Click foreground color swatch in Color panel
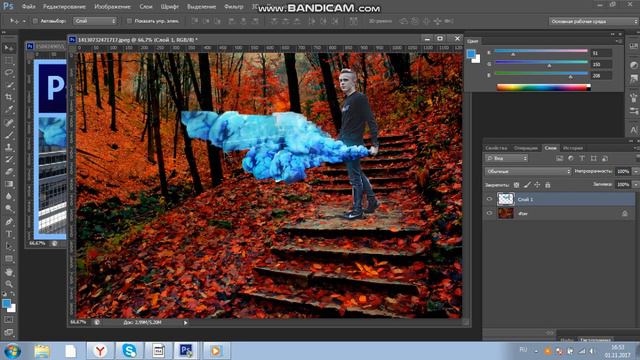Viewport: 640px width, 360px height. coord(471,53)
